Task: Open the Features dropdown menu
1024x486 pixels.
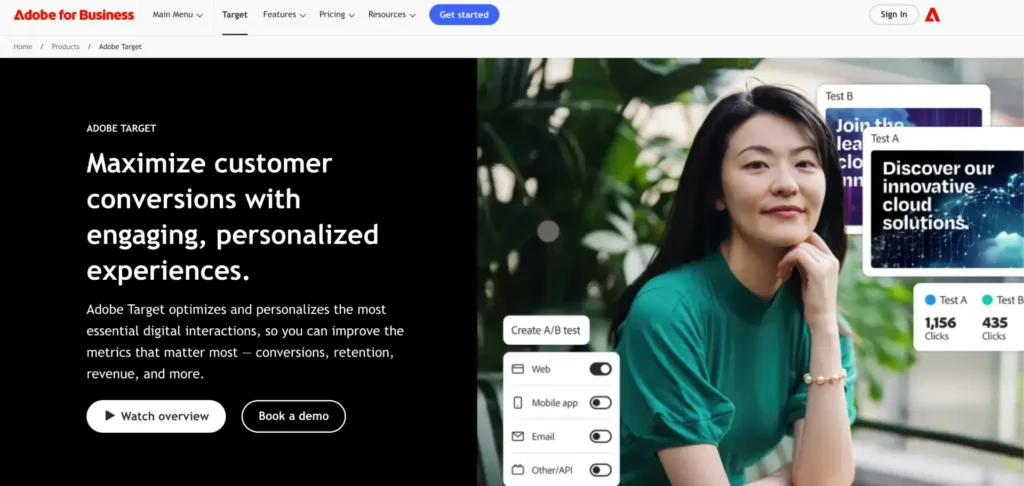Action: [284, 14]
